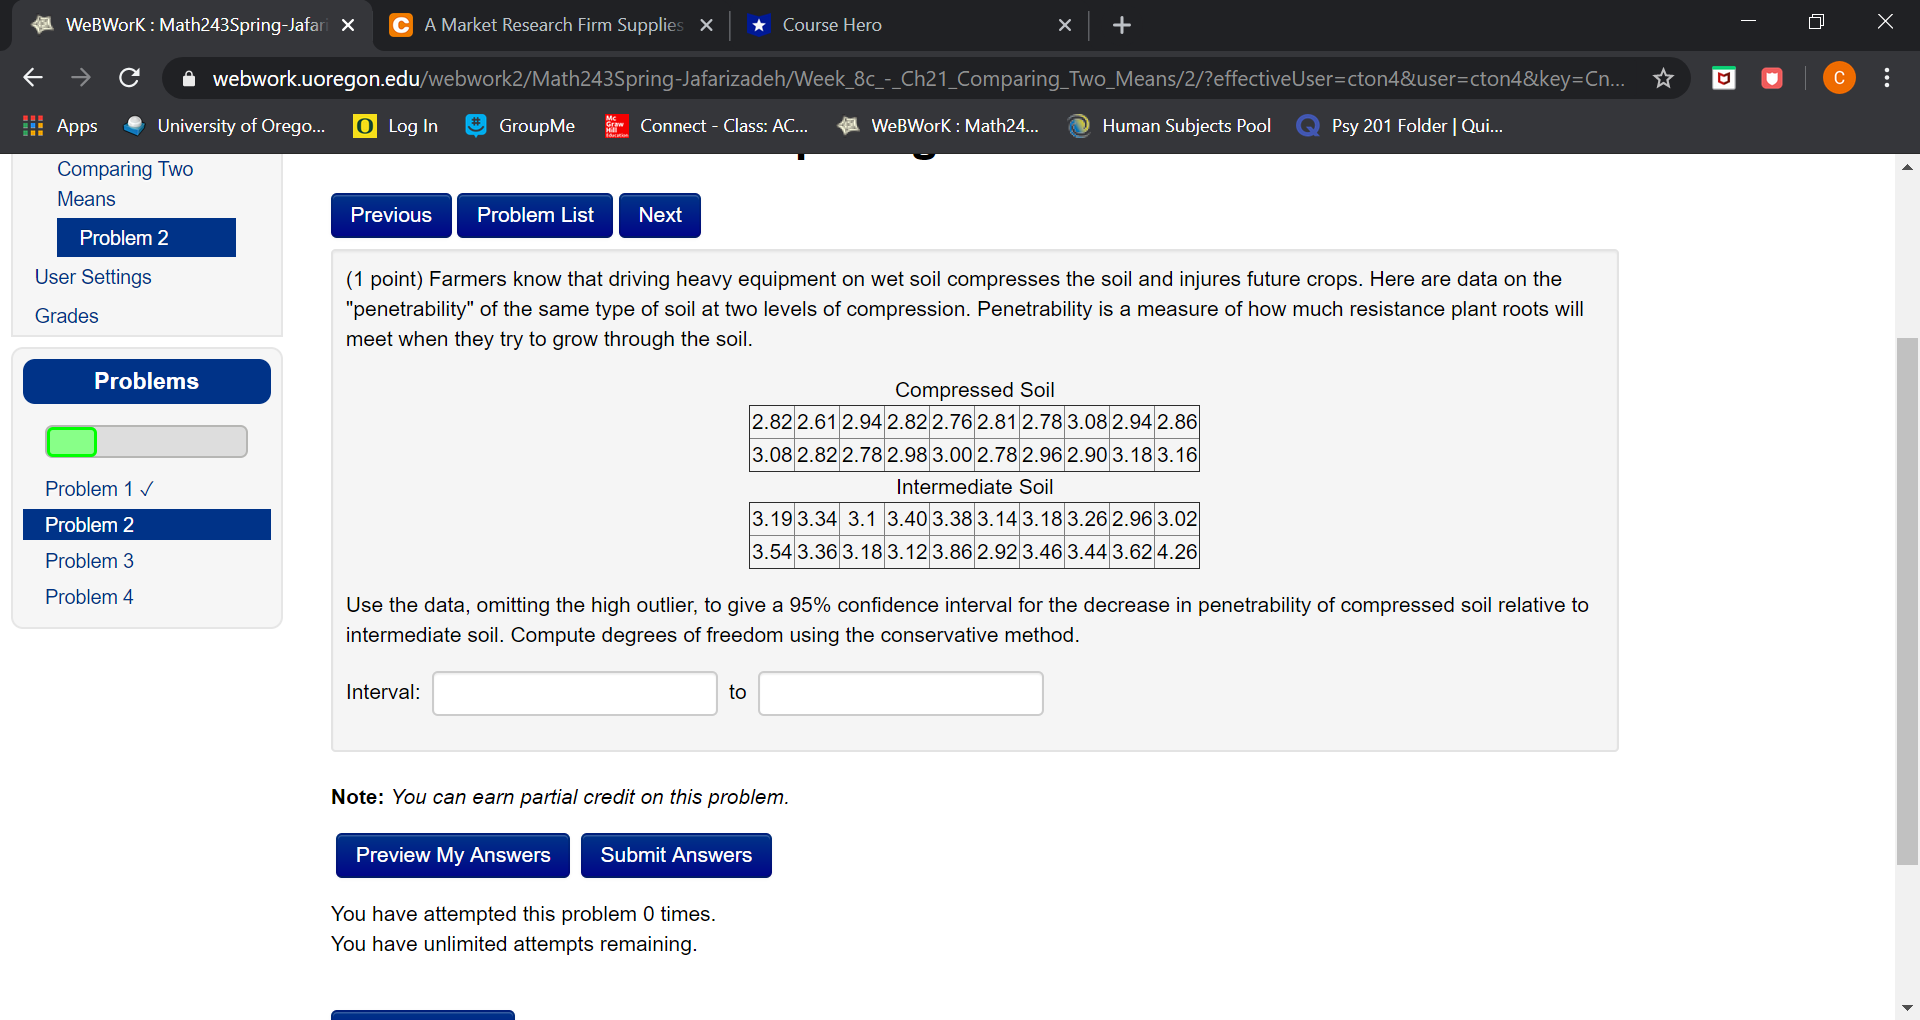This screenshot has width=1920, height=1020.
Task: Close the Market Research Firm tab
Action: pos(706,25)
